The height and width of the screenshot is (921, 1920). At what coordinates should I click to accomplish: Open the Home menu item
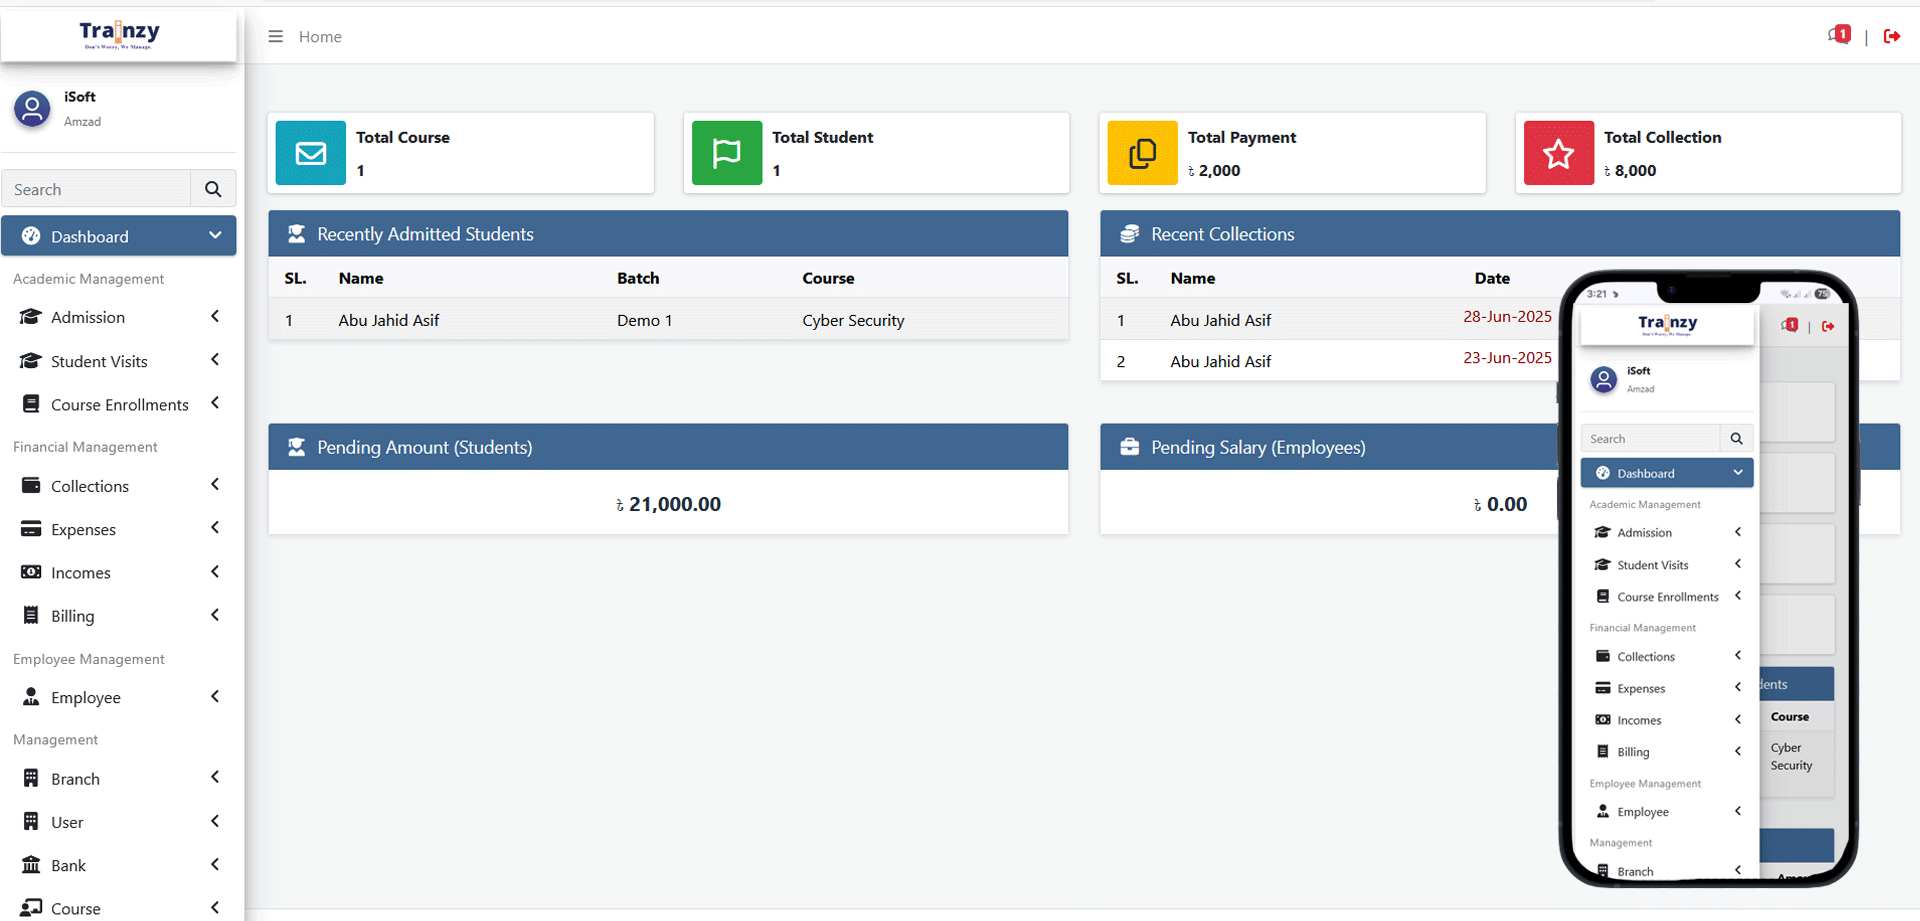click(320, 36)
